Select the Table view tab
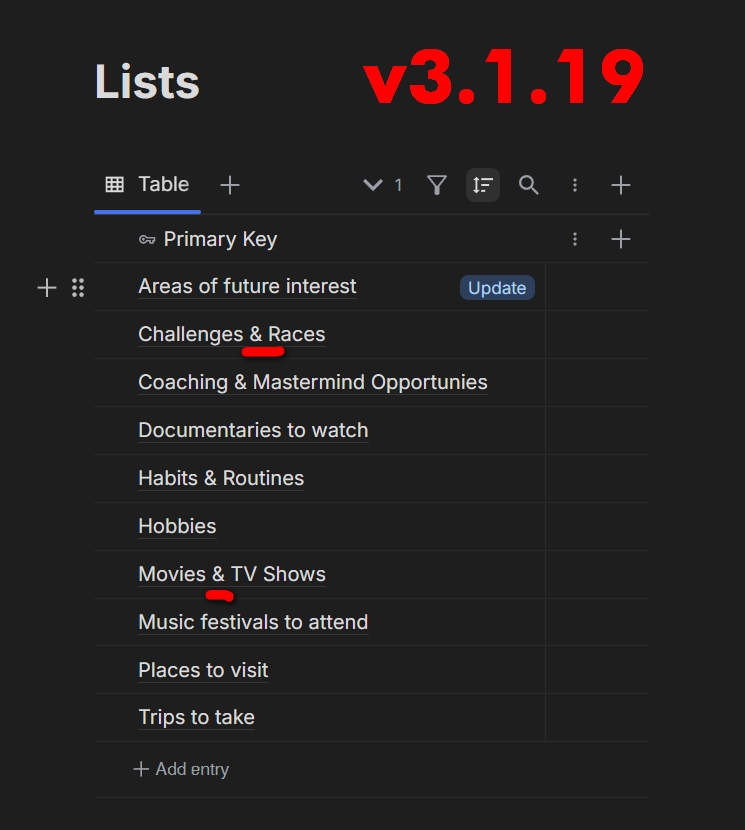The image size is (745, 830). 148,185
